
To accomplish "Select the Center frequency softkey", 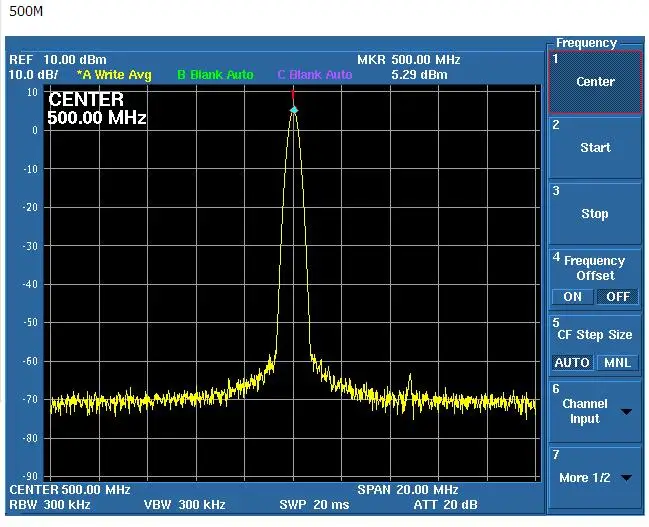I will point(595,82).
